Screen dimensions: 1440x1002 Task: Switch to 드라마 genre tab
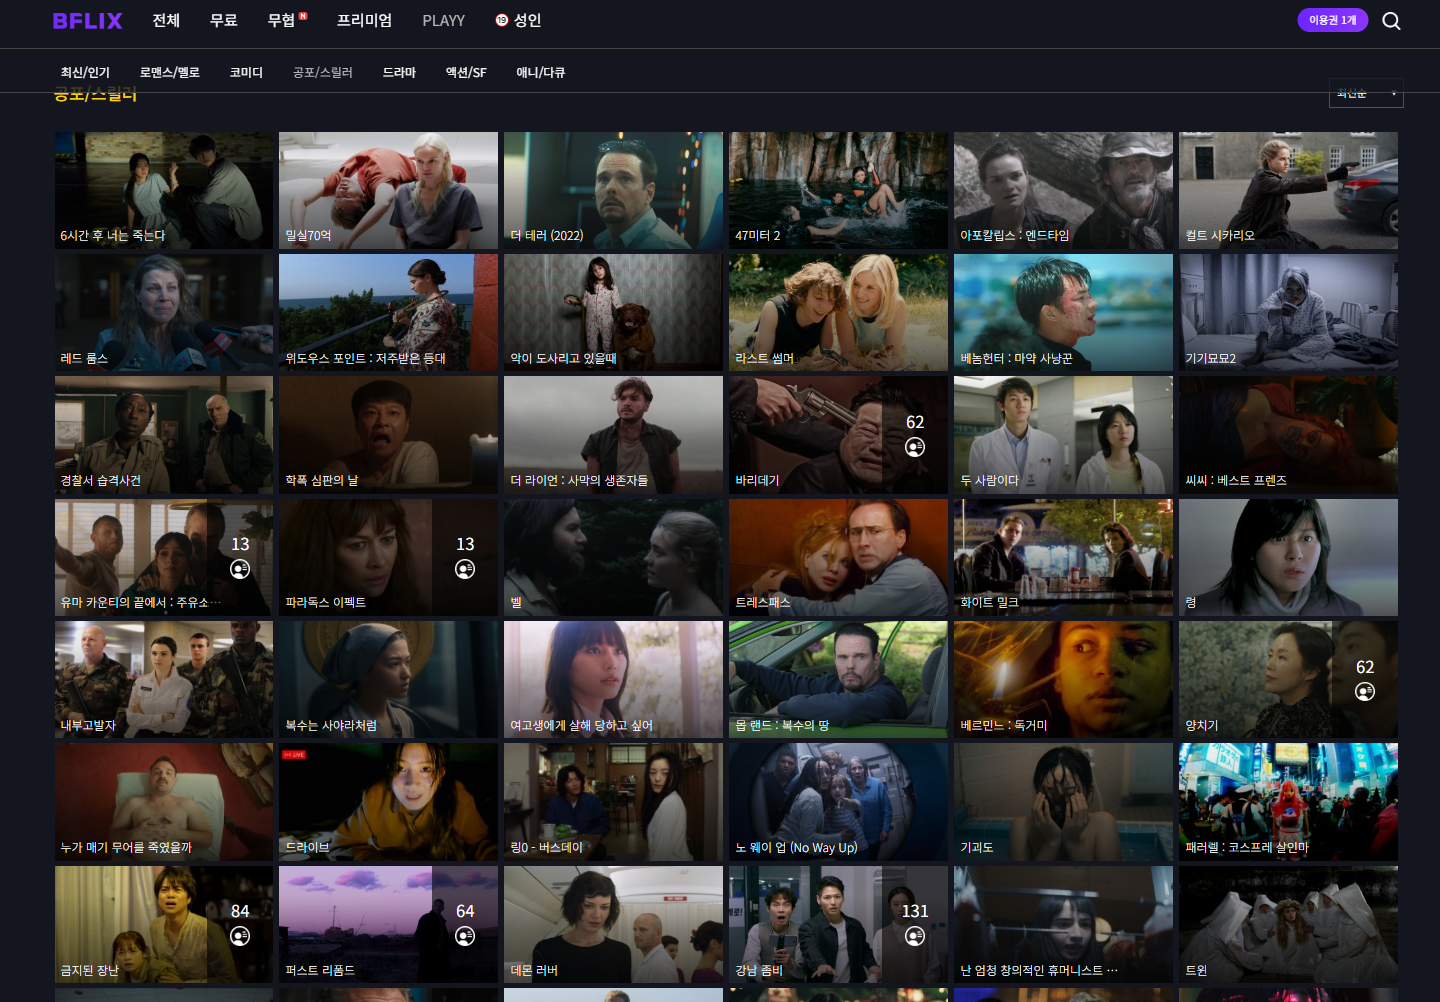pos(399,72)
